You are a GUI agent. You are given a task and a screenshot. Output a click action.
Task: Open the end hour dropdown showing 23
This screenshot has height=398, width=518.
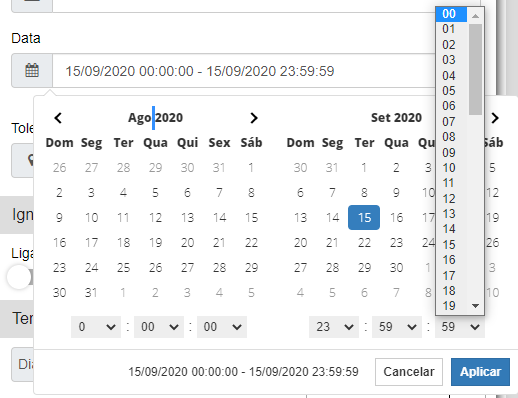pyautogui.click(x=334, y=327)
